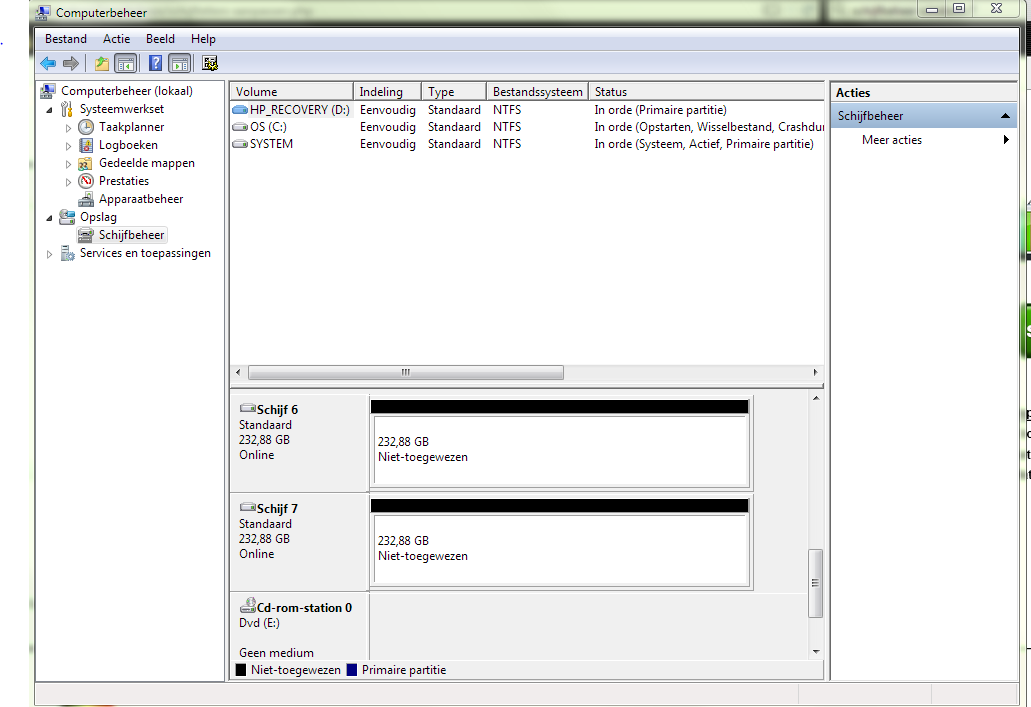
Task: Click the blue Primaire partitie legend swatch
Action: 352,670
